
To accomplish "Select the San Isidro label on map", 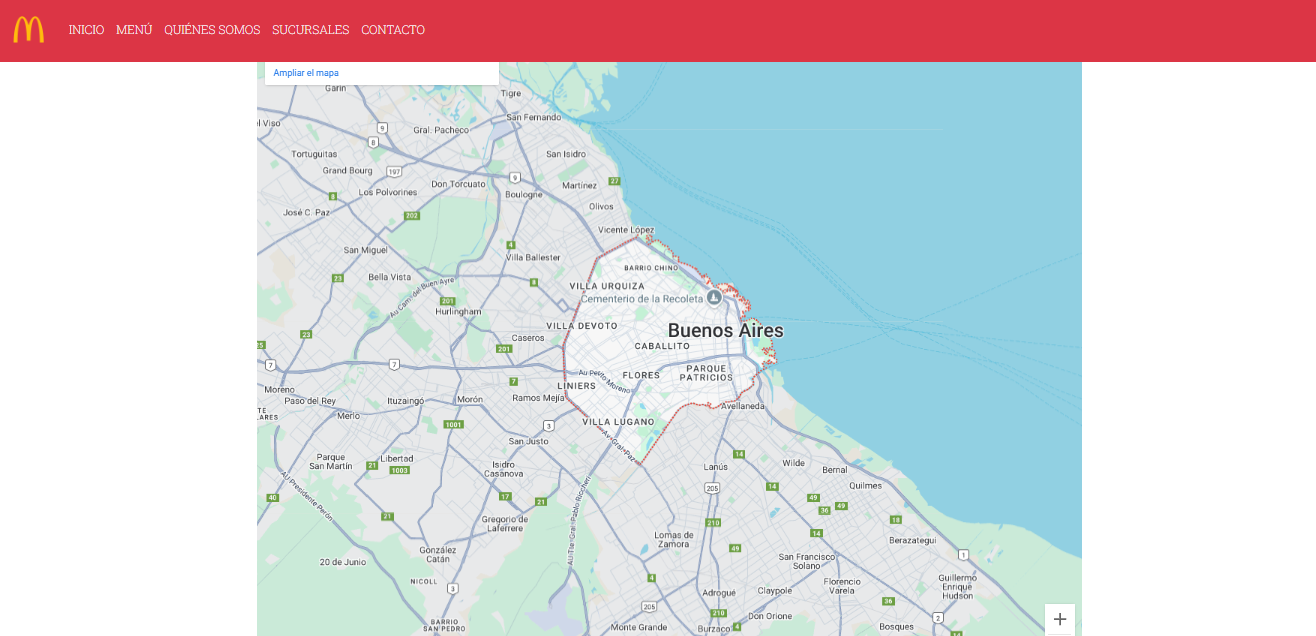I will pos(566,154).
